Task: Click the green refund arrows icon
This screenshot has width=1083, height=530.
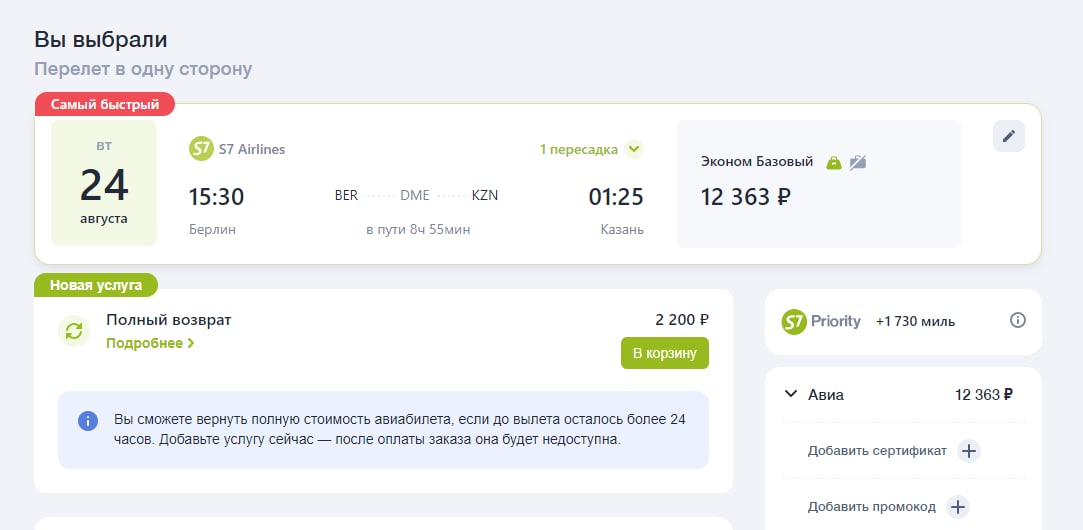Action: (73, 331)
